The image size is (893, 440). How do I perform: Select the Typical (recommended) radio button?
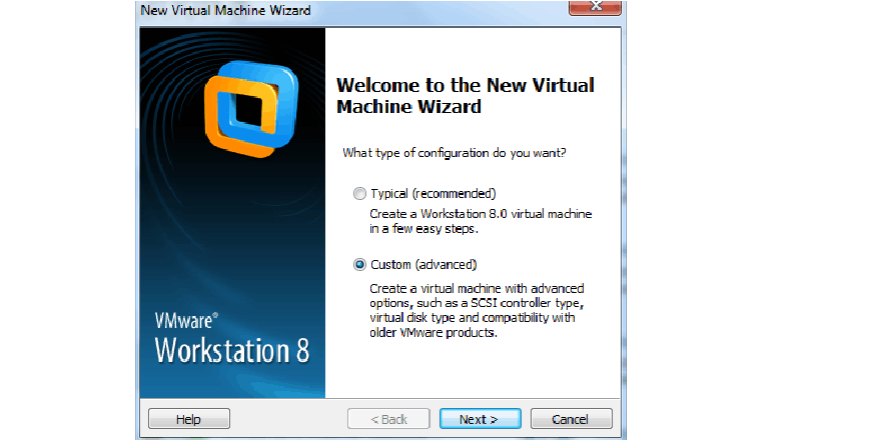pos(359,194)
